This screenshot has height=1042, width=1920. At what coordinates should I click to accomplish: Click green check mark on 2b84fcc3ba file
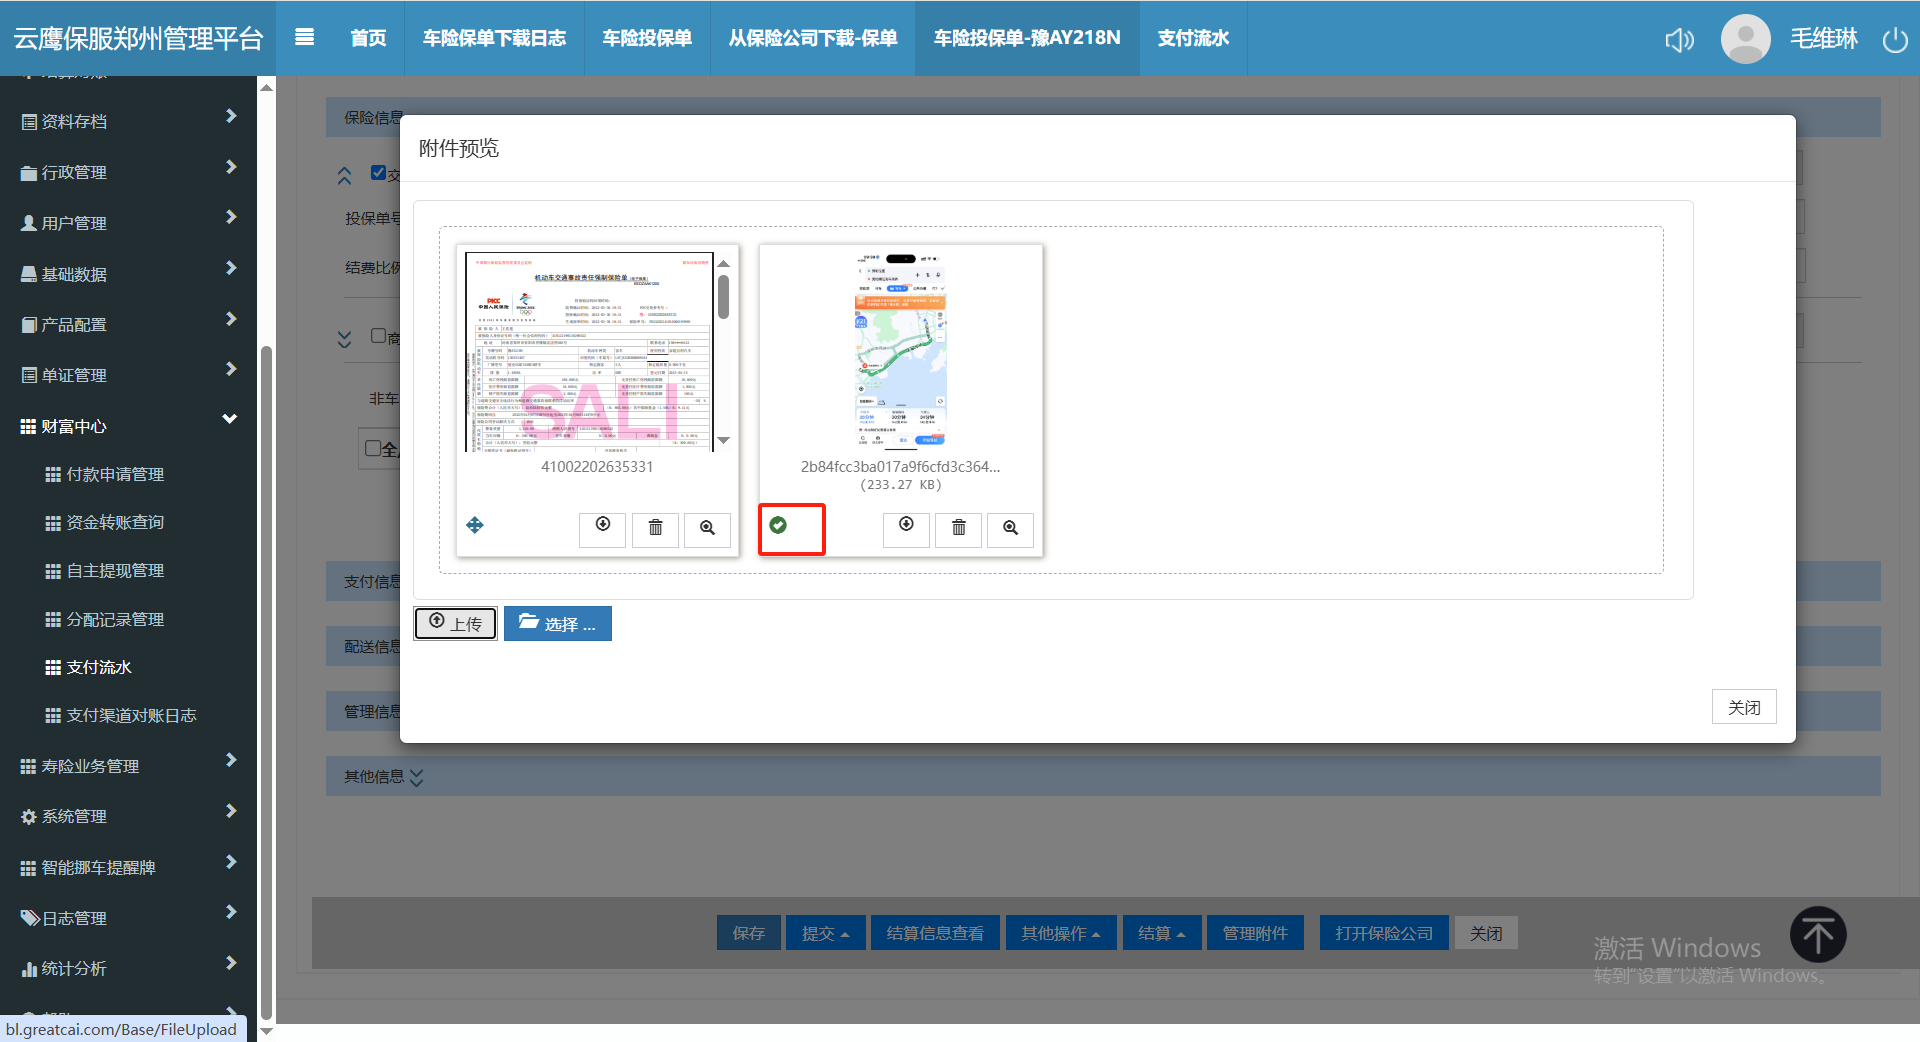click(778, 525)
